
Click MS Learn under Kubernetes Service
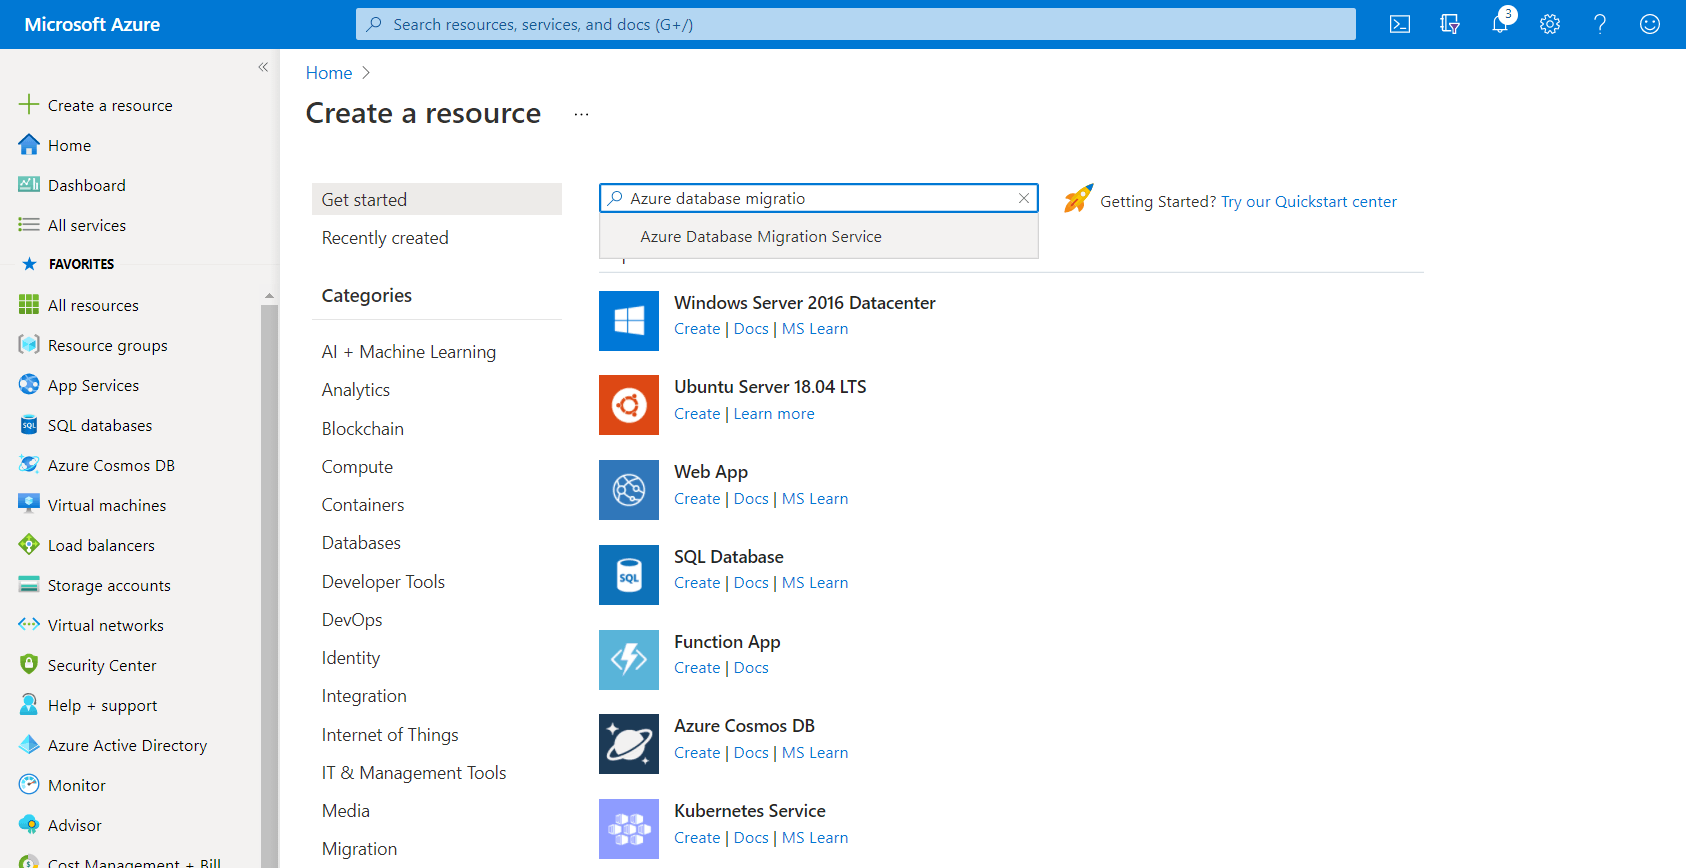(815, 838)
